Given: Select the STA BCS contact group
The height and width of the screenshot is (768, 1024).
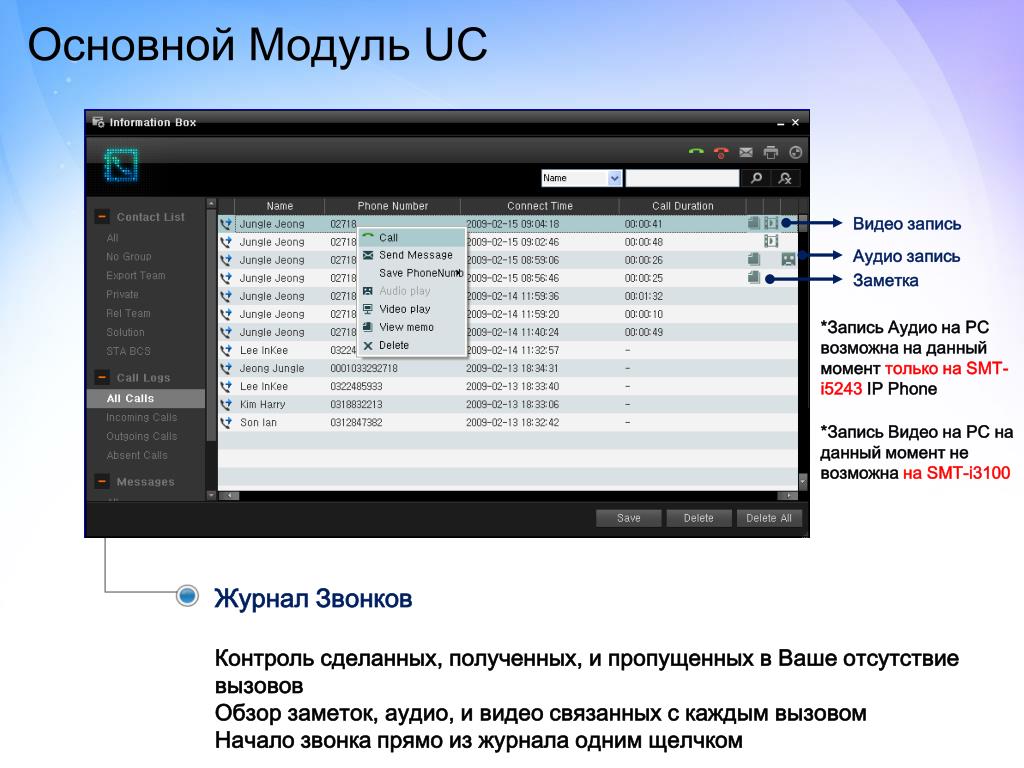Looking at the screenshot, I should (128, 351).
